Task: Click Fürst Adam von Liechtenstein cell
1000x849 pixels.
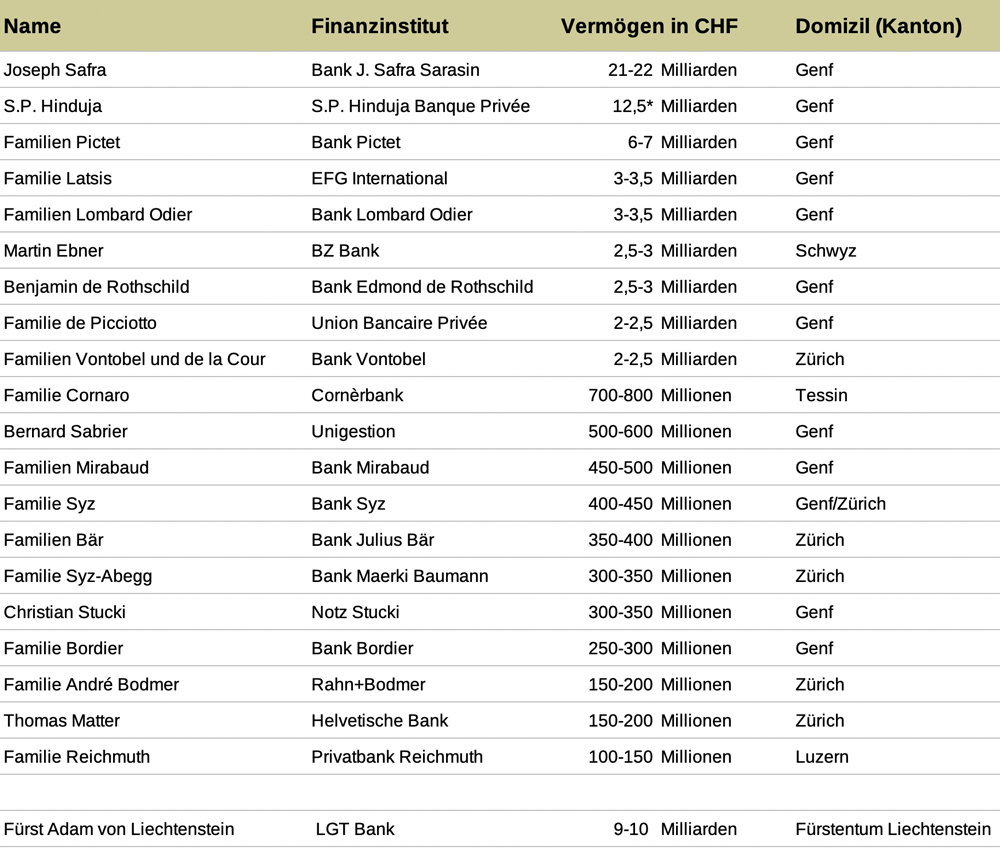Action: click(x=119, y=829)
